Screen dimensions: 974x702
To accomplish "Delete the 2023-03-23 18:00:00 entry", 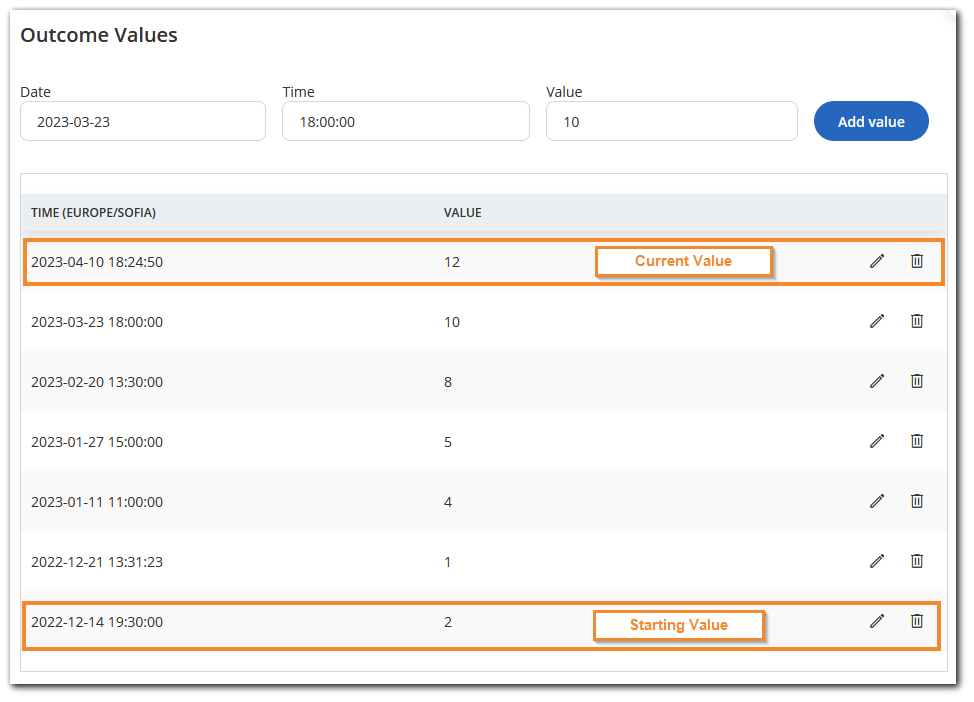I will (917, 321).
